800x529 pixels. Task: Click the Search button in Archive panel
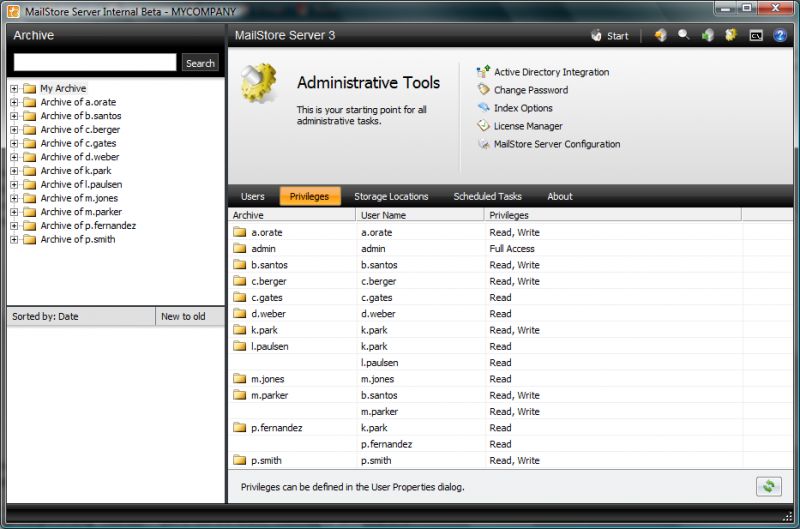pyautogui.click(x=200, y=63)
